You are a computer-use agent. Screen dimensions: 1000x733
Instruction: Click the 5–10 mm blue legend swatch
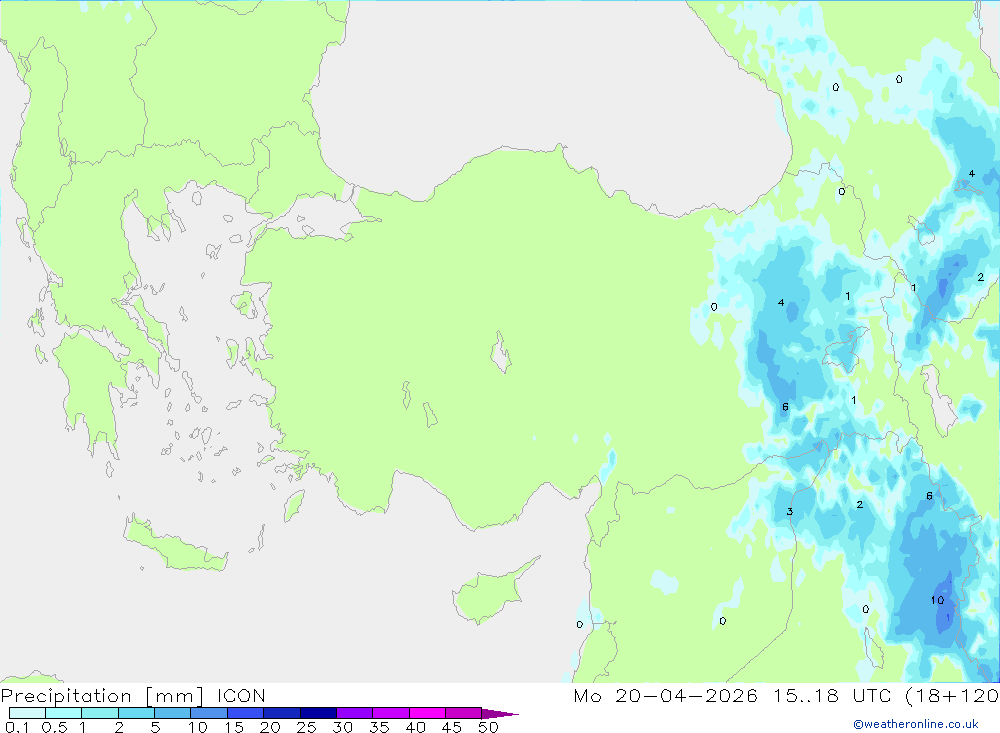click(x=172, y=713)
